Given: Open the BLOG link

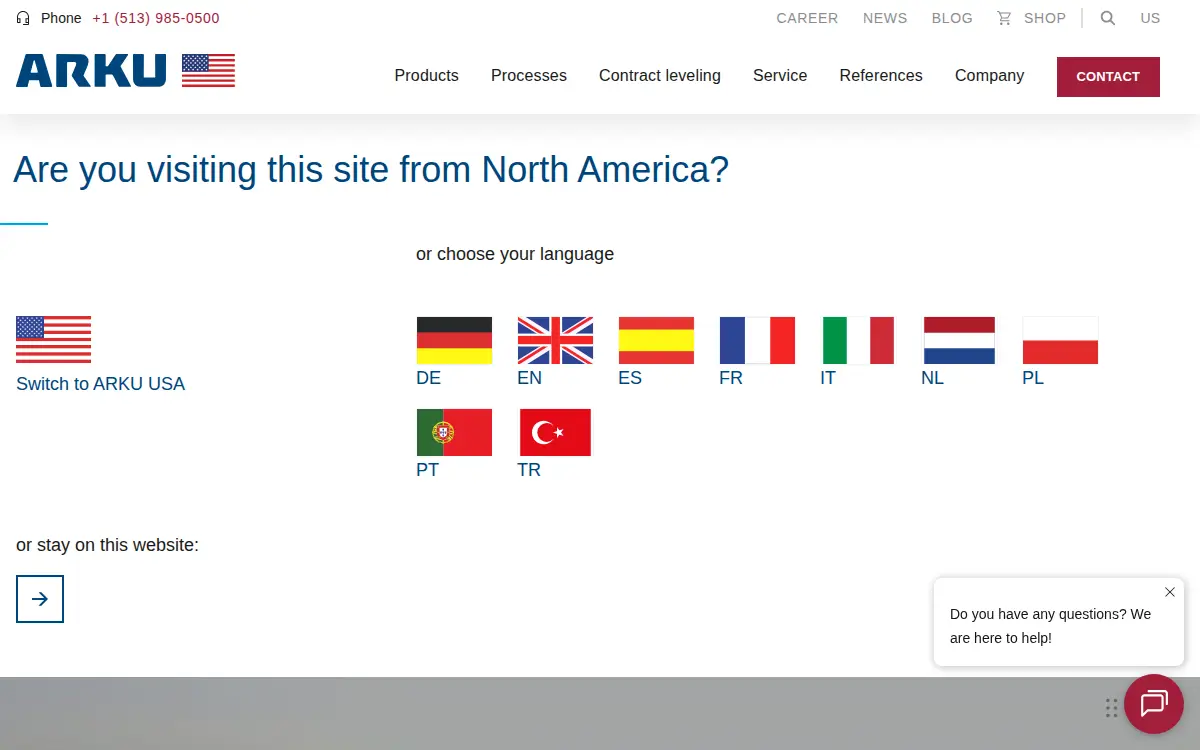Looking at the screenshot, I should (952, 18).
